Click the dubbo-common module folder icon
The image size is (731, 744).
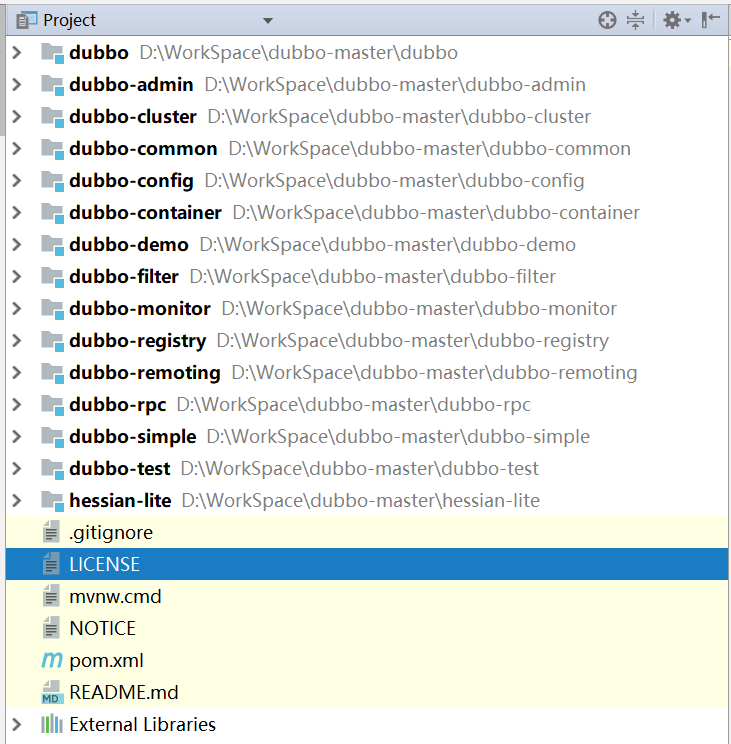pos(52,149)
